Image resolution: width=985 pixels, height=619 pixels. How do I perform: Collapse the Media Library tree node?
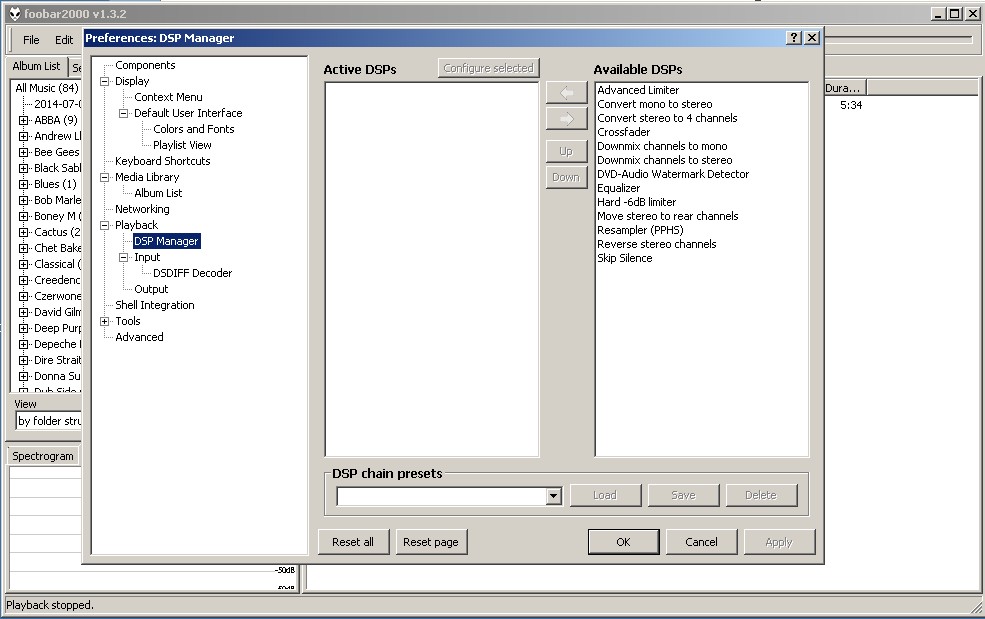click(x=105, y=177)
